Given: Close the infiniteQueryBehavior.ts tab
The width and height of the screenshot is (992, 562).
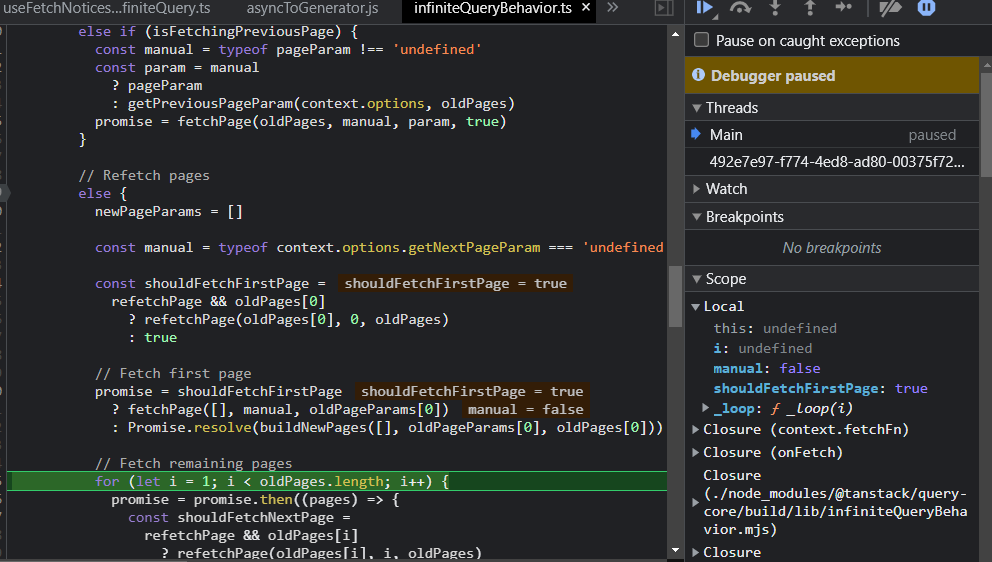Looking at the screenshot, I should click(586, 8).
